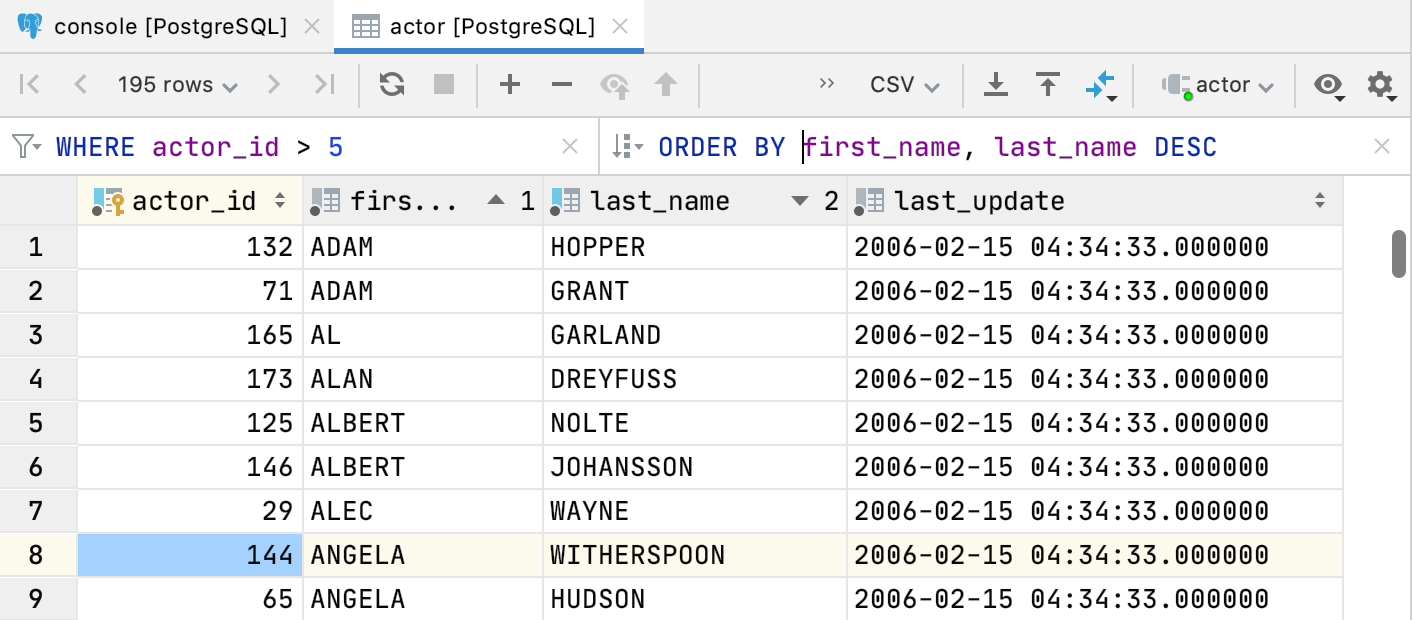
Task: Open the compare data icon
Action: tap(1101, 85)
